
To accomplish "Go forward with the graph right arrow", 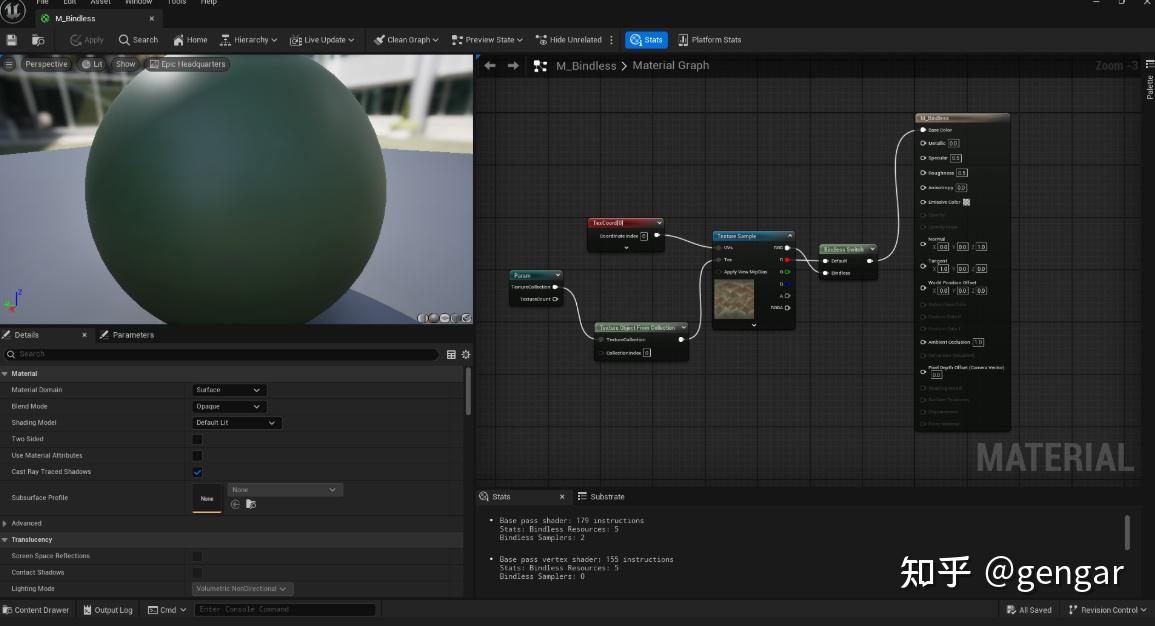I will 513,66.
